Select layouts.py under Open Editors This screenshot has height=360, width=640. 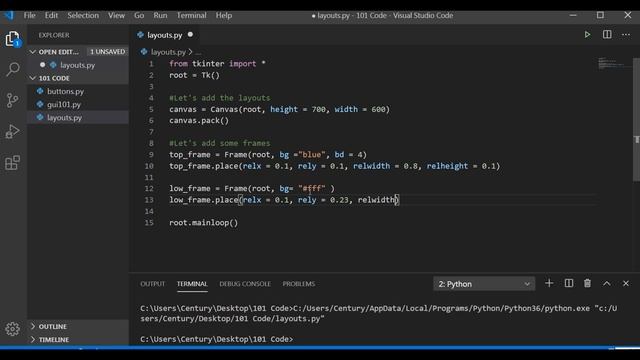(78, 65)
